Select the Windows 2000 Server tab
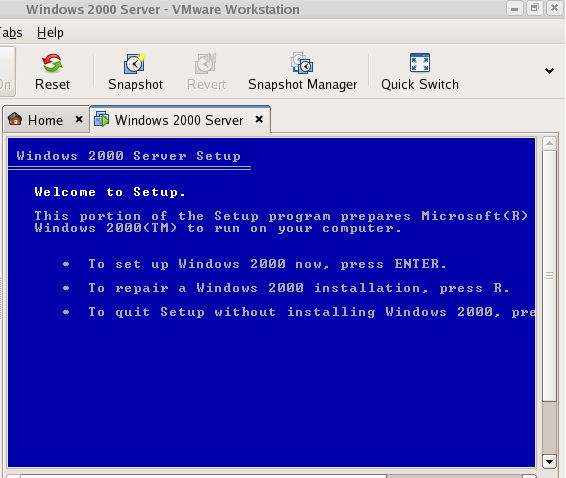Viewport: 566px width, 478px height. click(179, 120)
